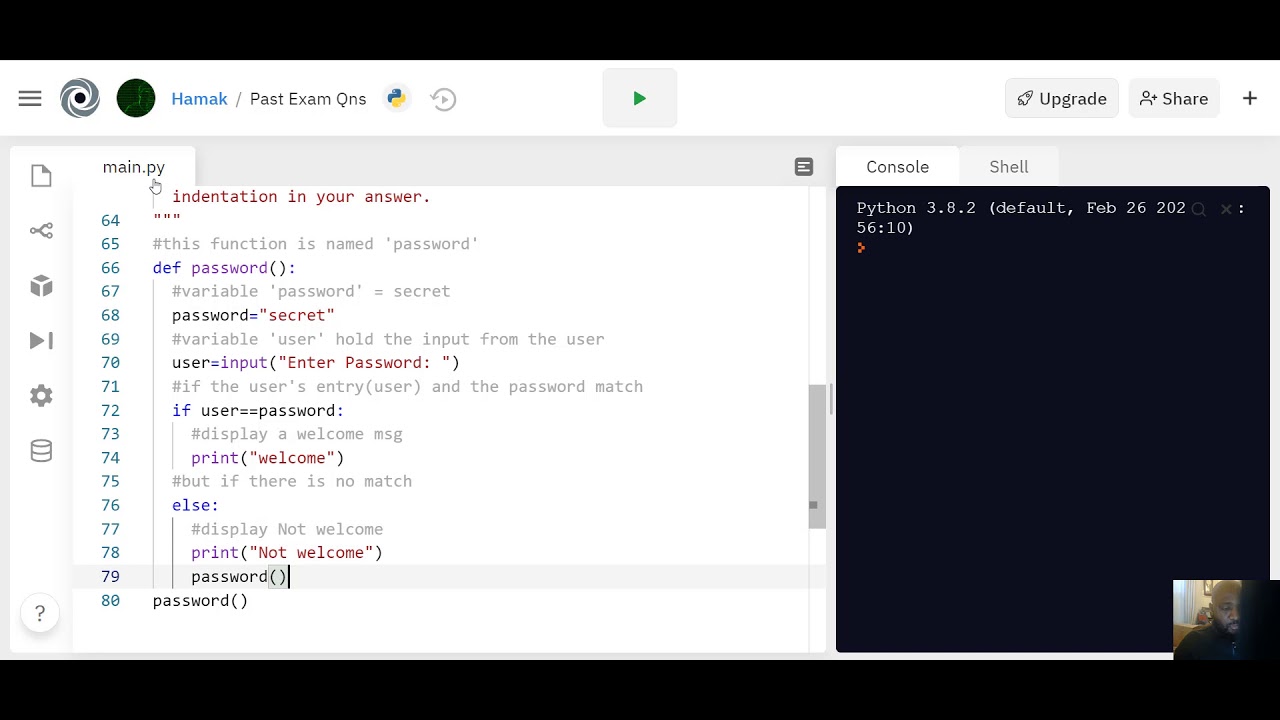Click the editor vertical scrollbar thumb
The image size is (1280, 720).
pyautogui.click(x=817, y=455)
